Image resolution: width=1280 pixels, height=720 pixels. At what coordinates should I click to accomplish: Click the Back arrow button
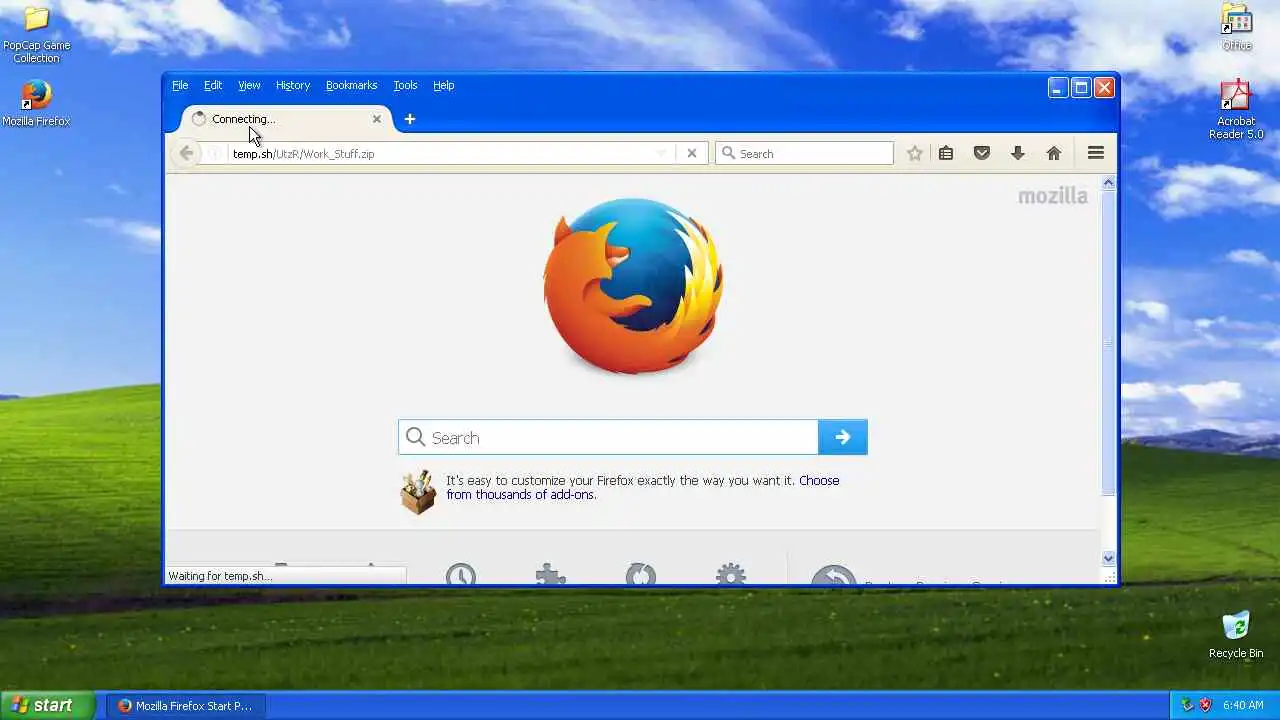186,153
